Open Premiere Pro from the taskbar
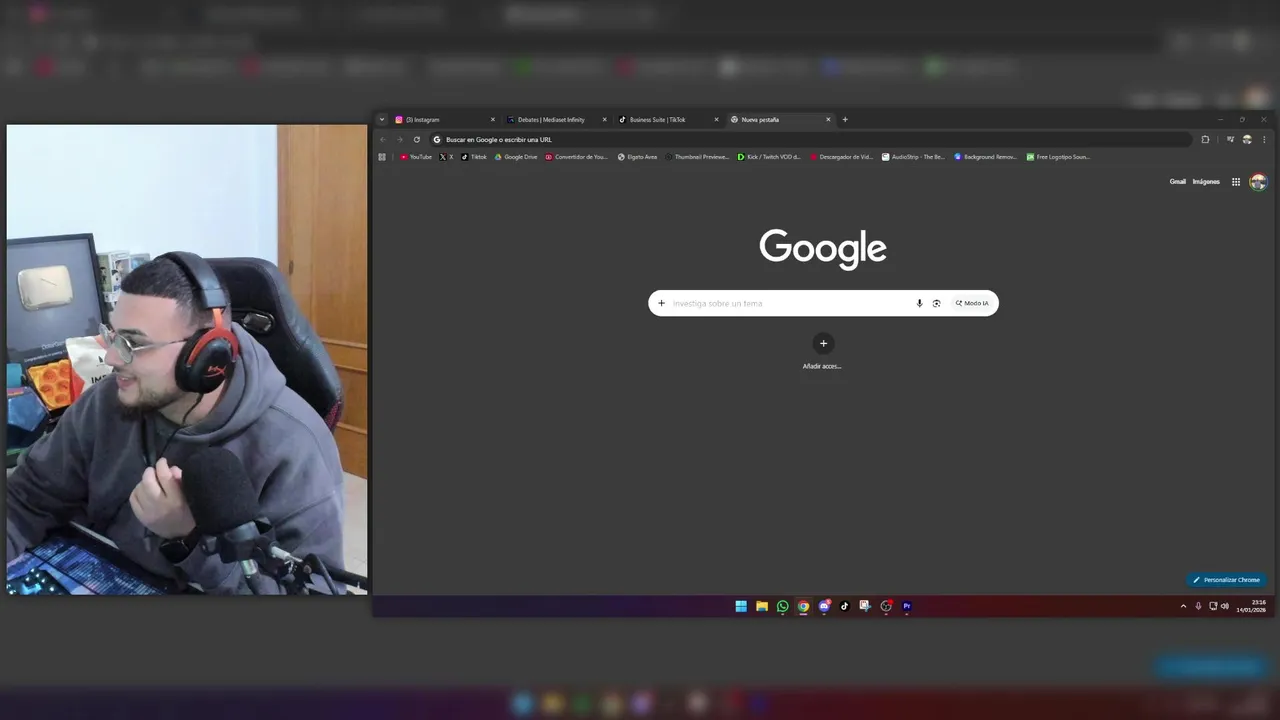The width and height of the screenshot is (1280, 720). click(x=907, y=606)
